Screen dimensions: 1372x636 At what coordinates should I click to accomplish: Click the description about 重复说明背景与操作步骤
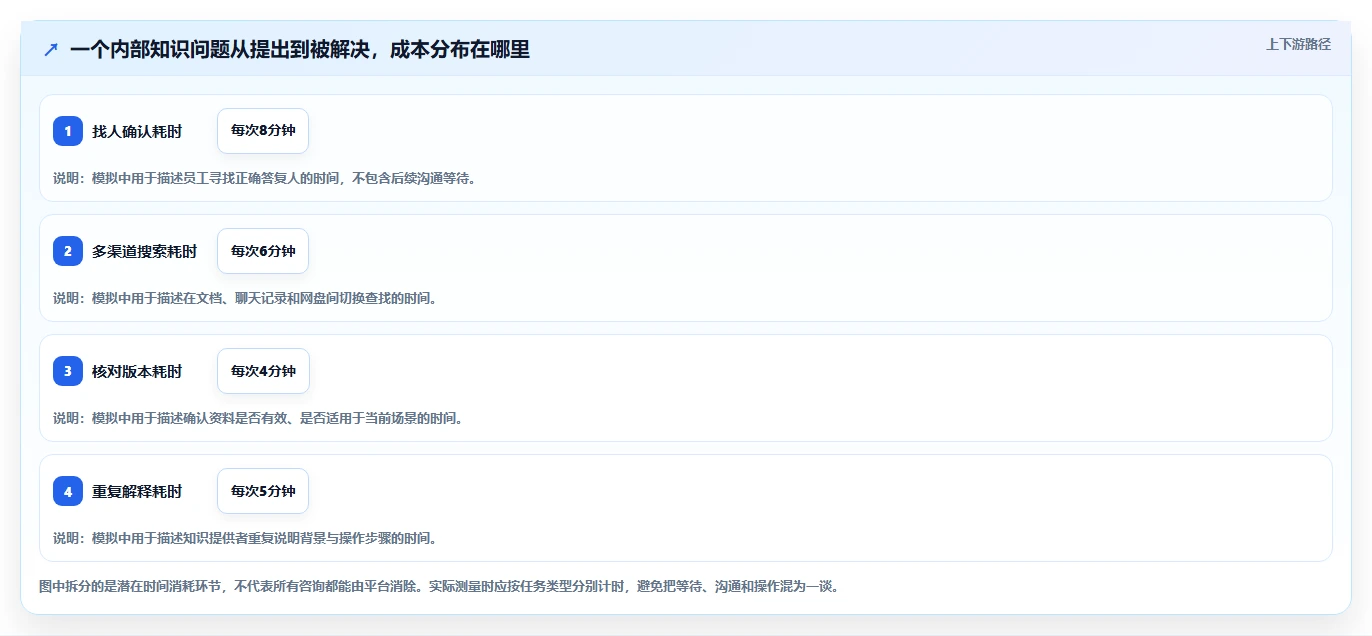(245, 538)
